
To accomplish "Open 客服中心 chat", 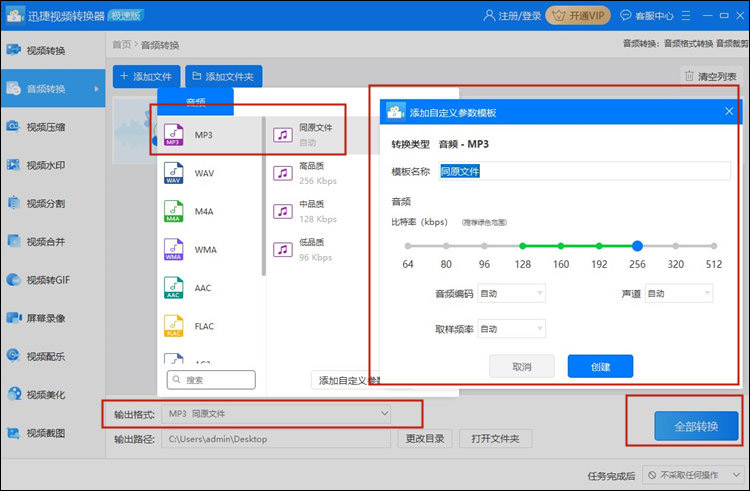I will pyautogui.click(x=646, y=16).
